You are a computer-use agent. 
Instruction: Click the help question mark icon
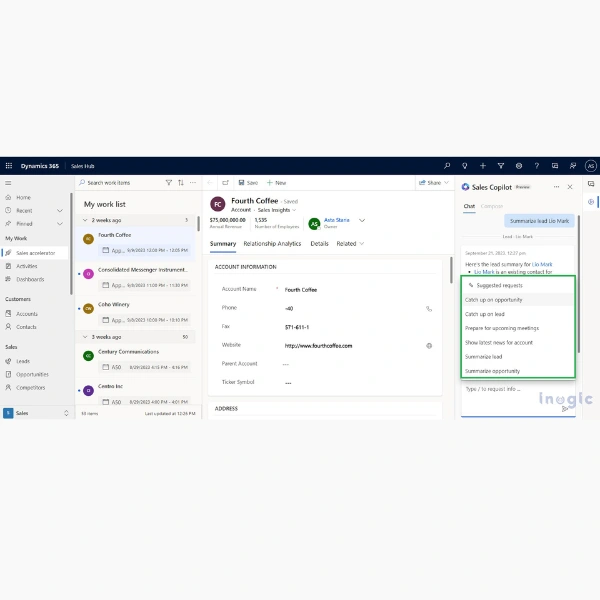tap(536, 166)
